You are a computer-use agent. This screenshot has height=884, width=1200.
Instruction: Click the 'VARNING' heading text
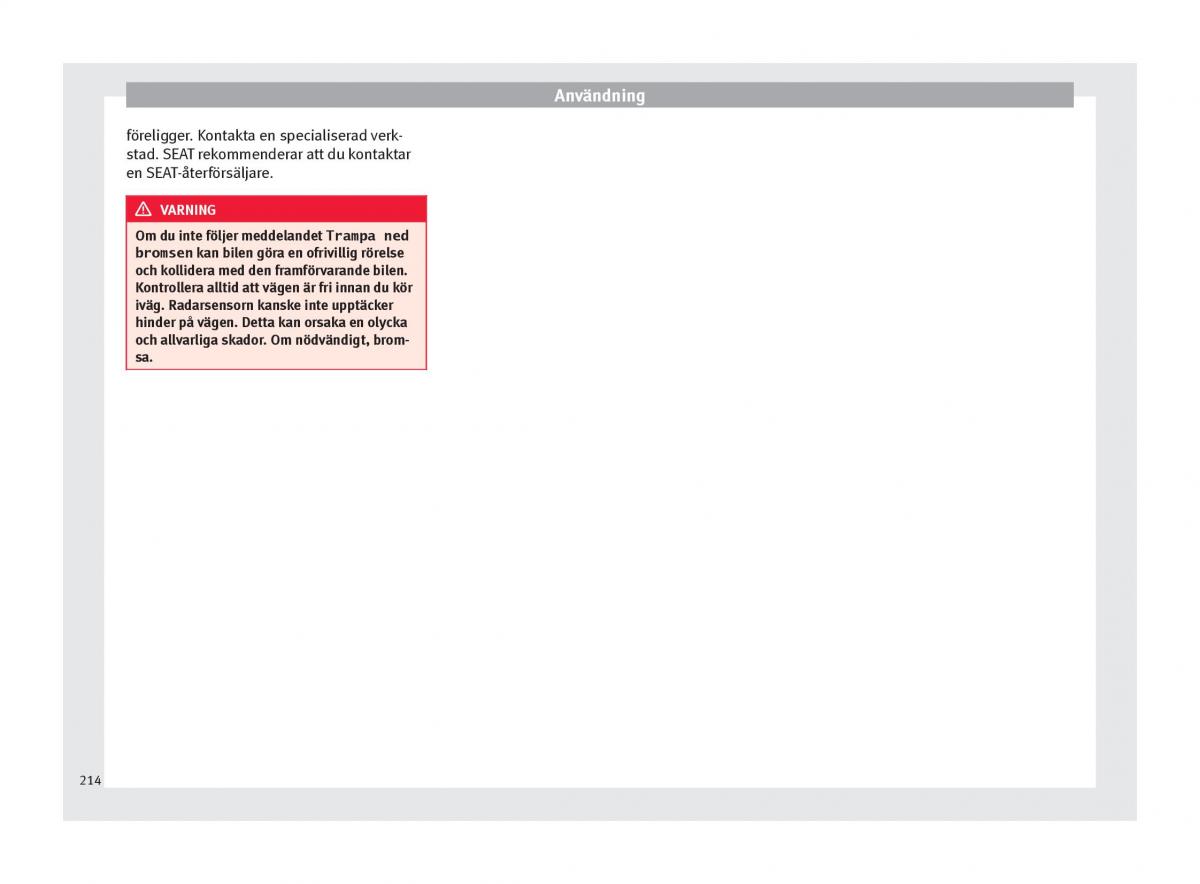(188, 210)
